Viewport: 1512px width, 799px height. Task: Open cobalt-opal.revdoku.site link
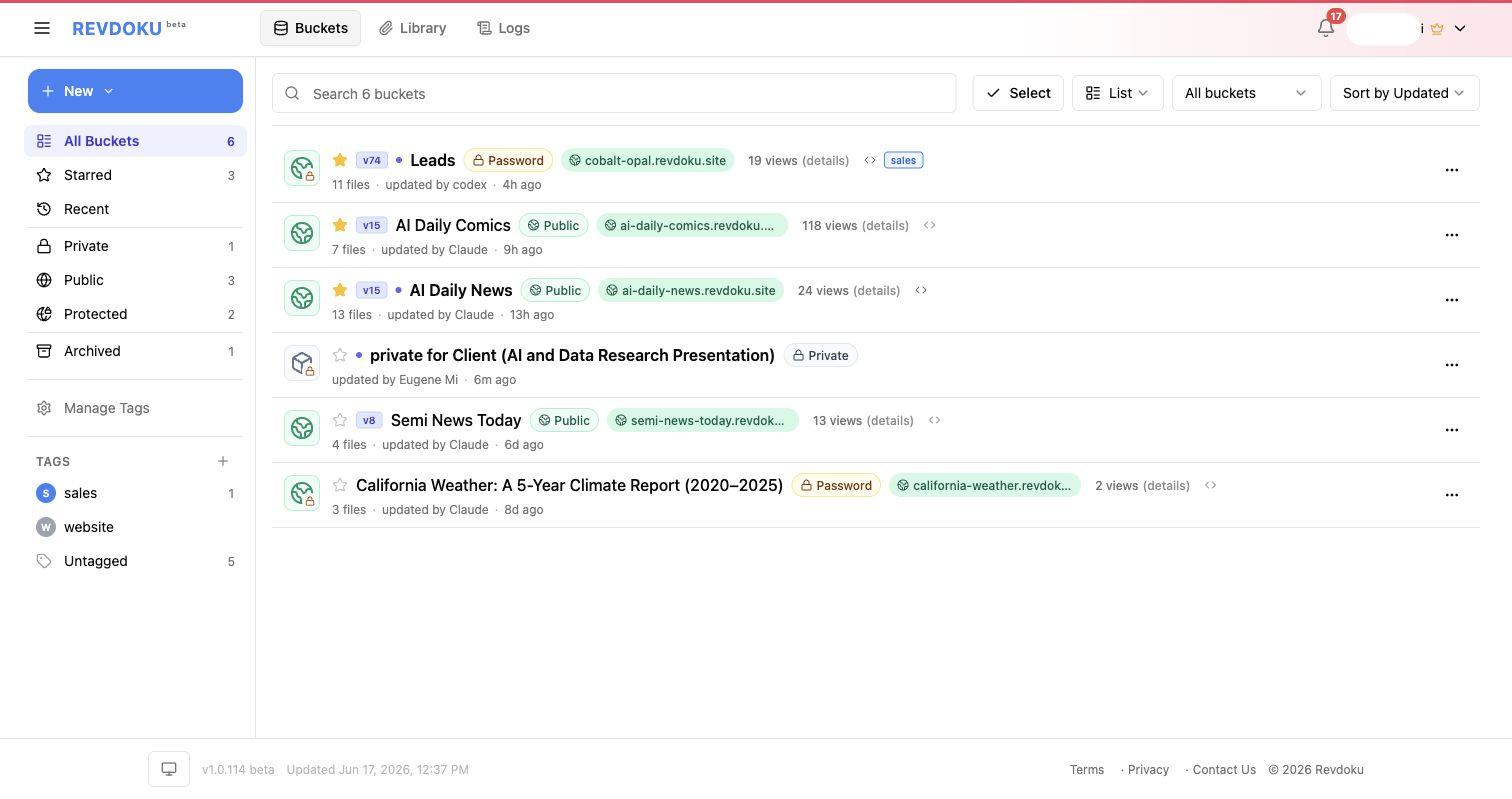[648, 160]
